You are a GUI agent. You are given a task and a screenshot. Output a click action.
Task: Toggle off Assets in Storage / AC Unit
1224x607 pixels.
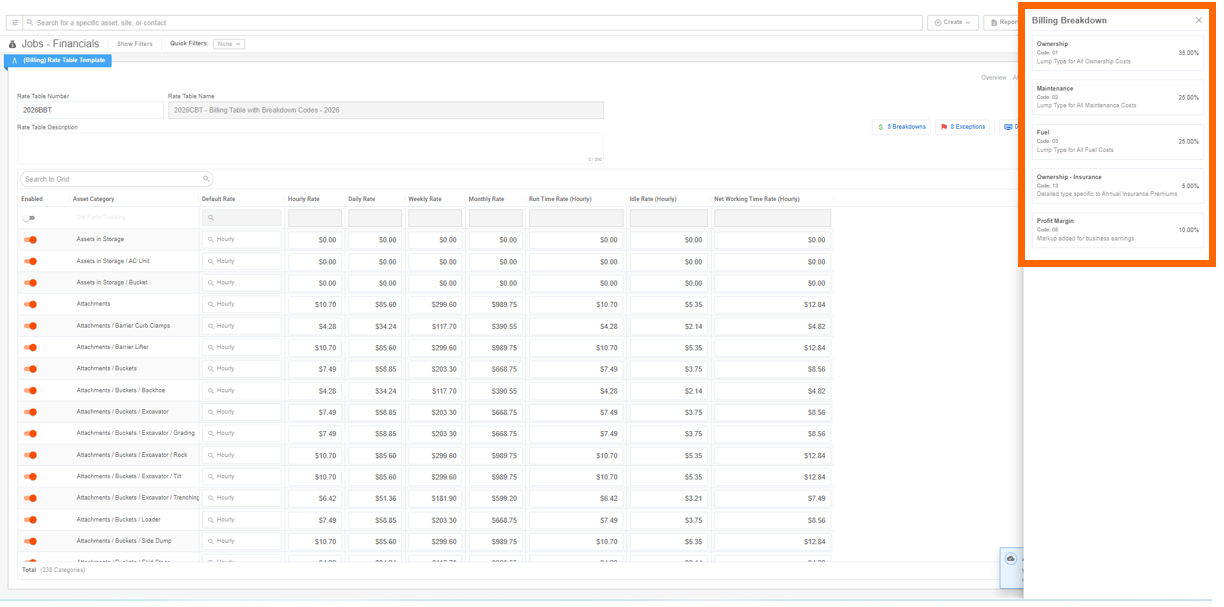point(30,261)
